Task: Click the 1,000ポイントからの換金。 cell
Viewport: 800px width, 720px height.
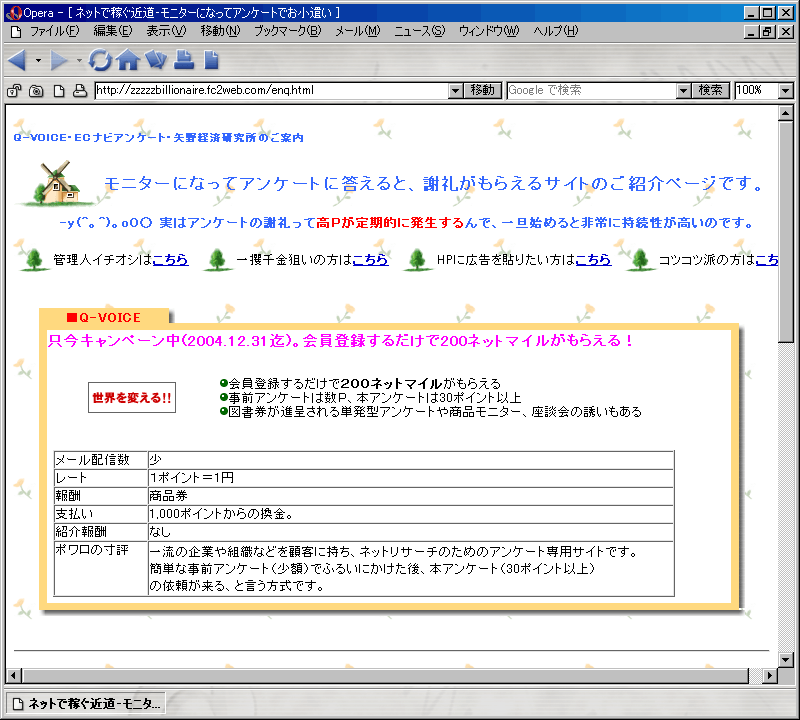Action: [411, 514]
